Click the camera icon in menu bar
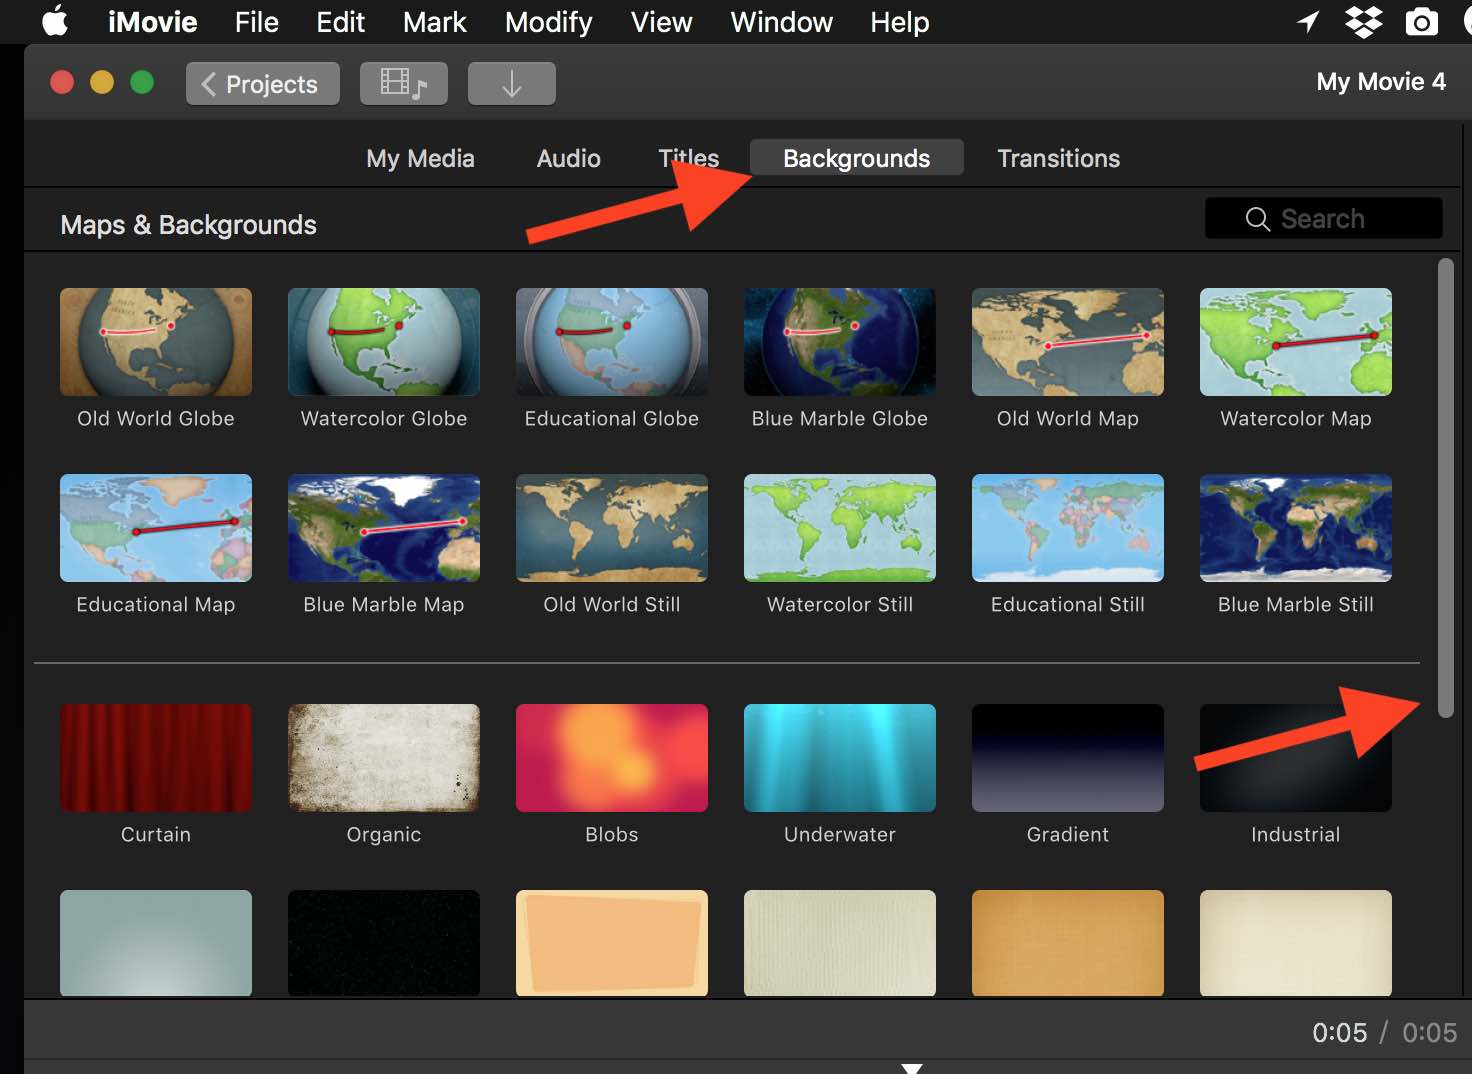This screenshot has width=1472, height=1074. (1421, 21)
